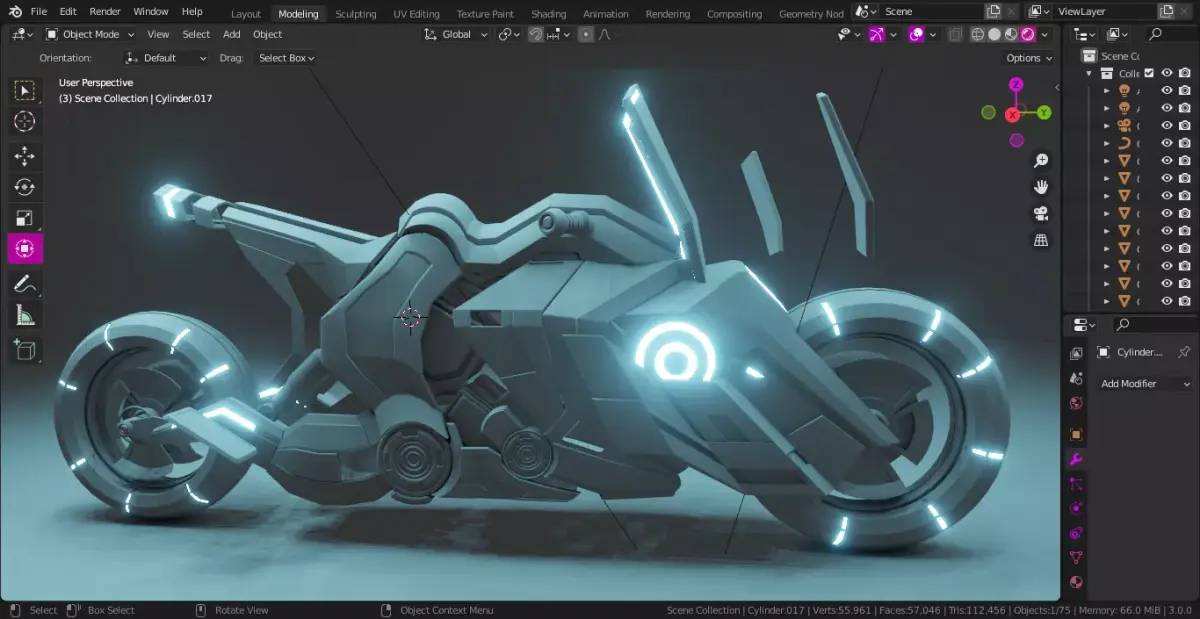The width and height of the screenshot is (1200, 619).
Task: Click the new scene icon beside Scene
Action: 994,12
